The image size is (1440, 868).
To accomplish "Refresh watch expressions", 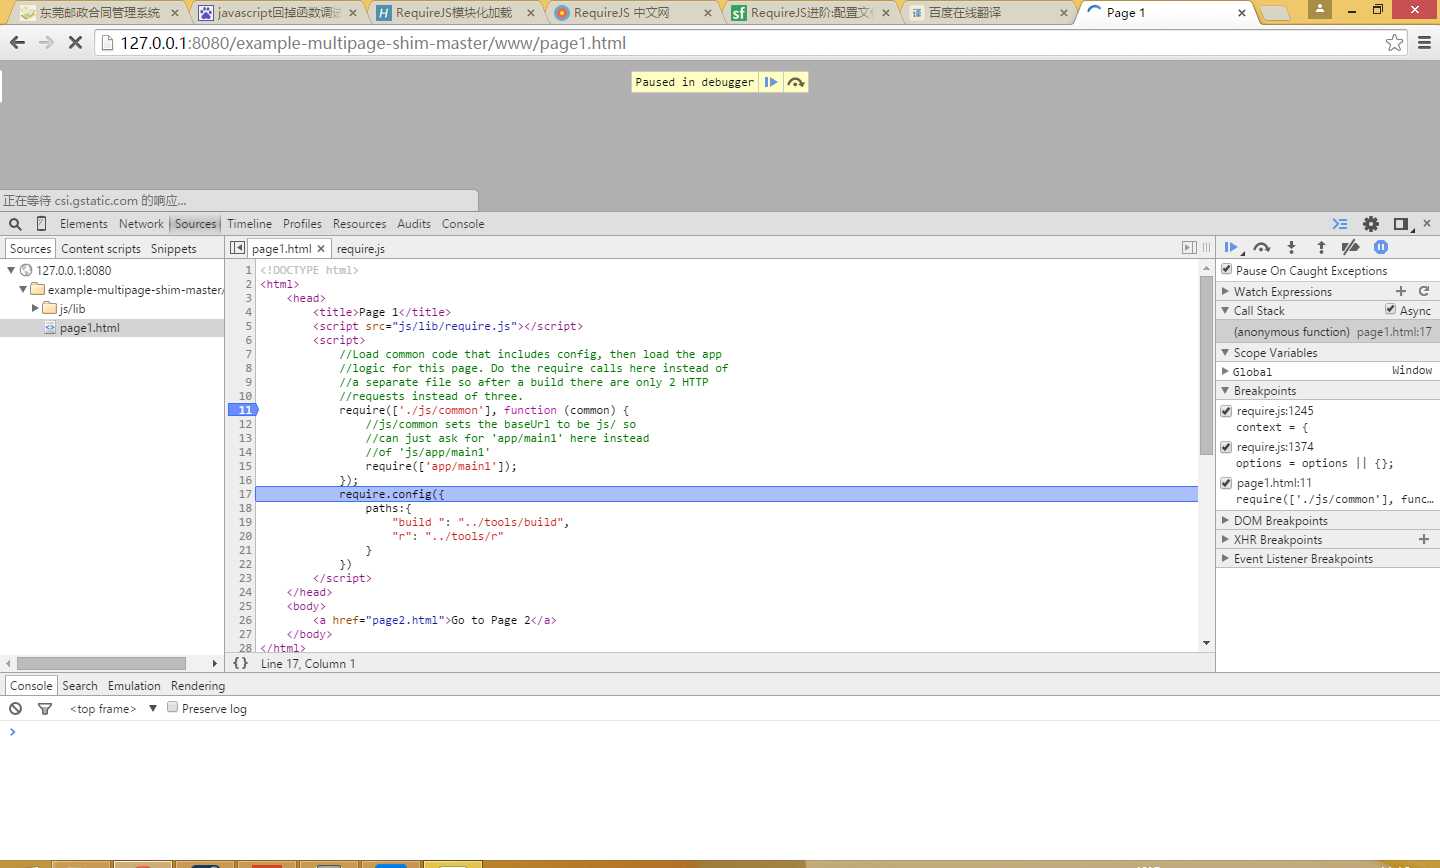I will [1424, 291].
